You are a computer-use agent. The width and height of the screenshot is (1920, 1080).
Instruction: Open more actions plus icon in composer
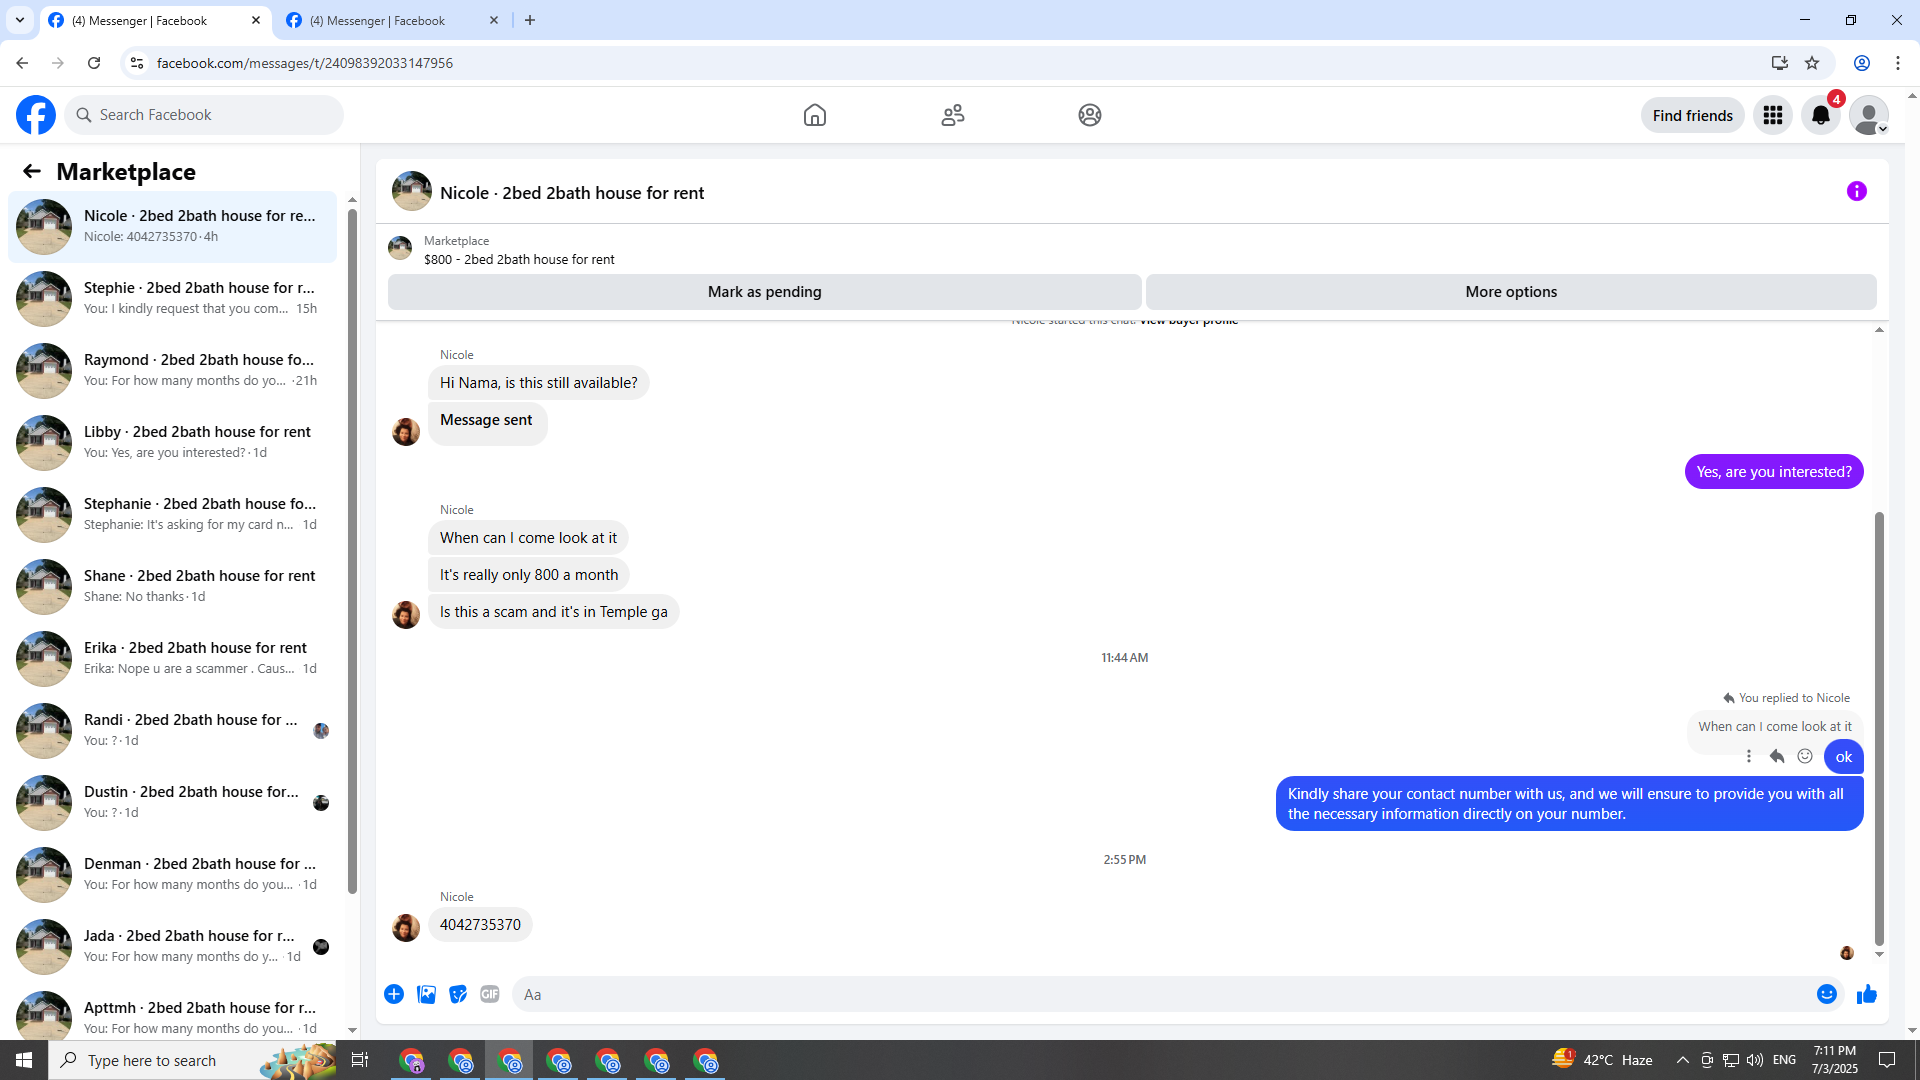click(394, 994)
